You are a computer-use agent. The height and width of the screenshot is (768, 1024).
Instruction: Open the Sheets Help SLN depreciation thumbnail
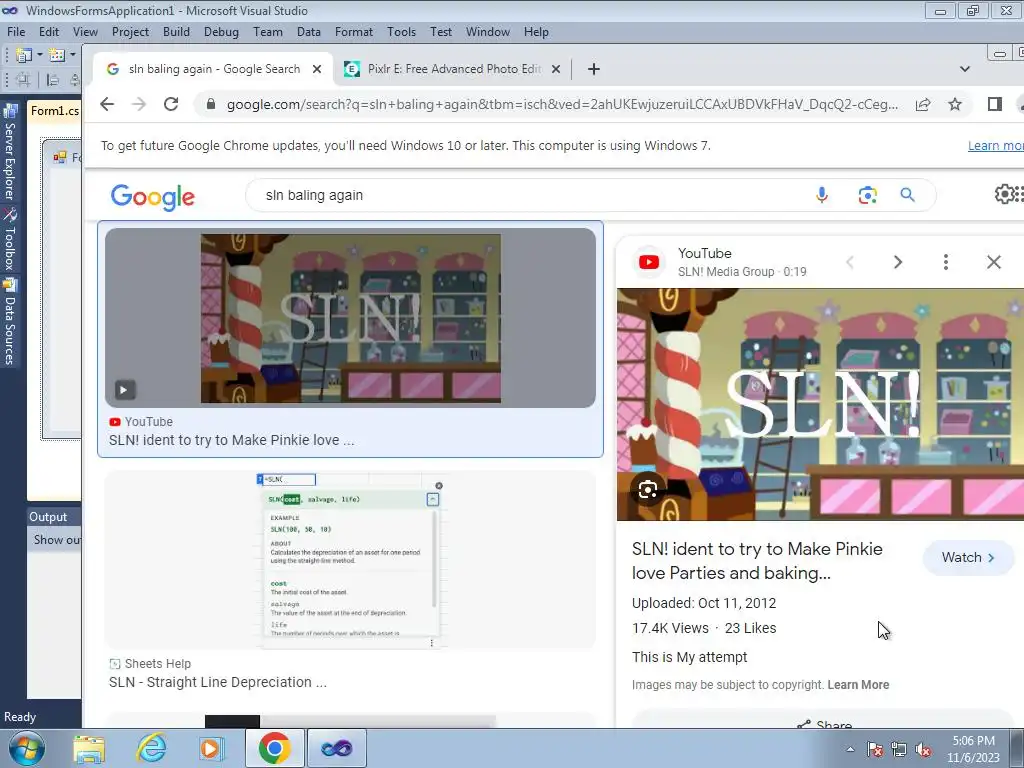tap(350, 560)
